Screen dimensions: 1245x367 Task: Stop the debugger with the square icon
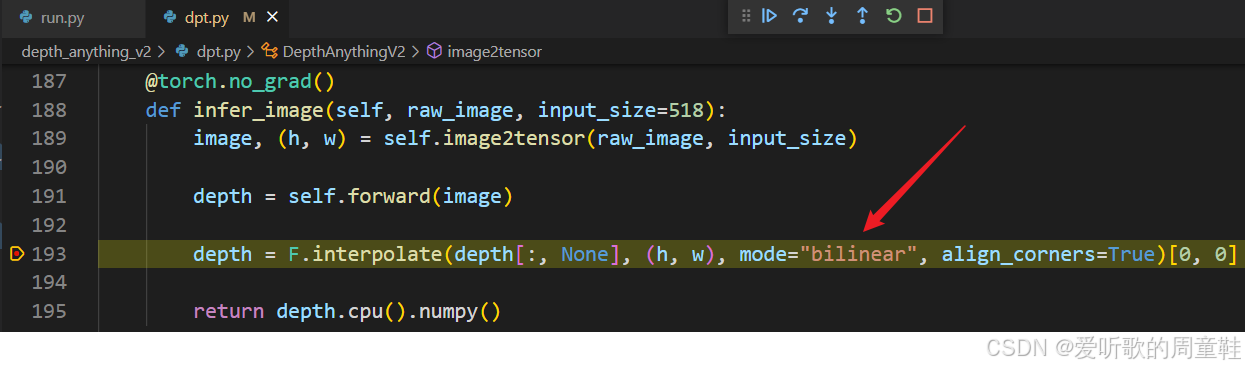pos(925,16)
